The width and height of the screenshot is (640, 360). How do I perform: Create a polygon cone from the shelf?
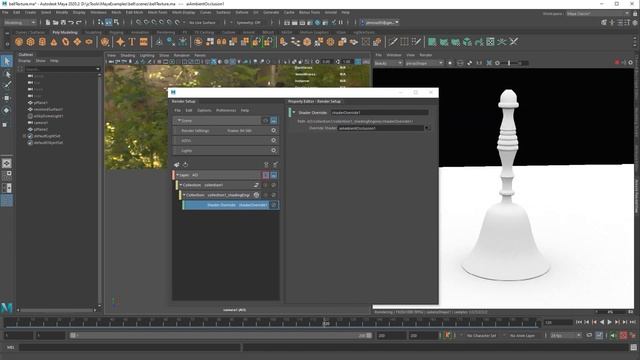click(54, 42)
